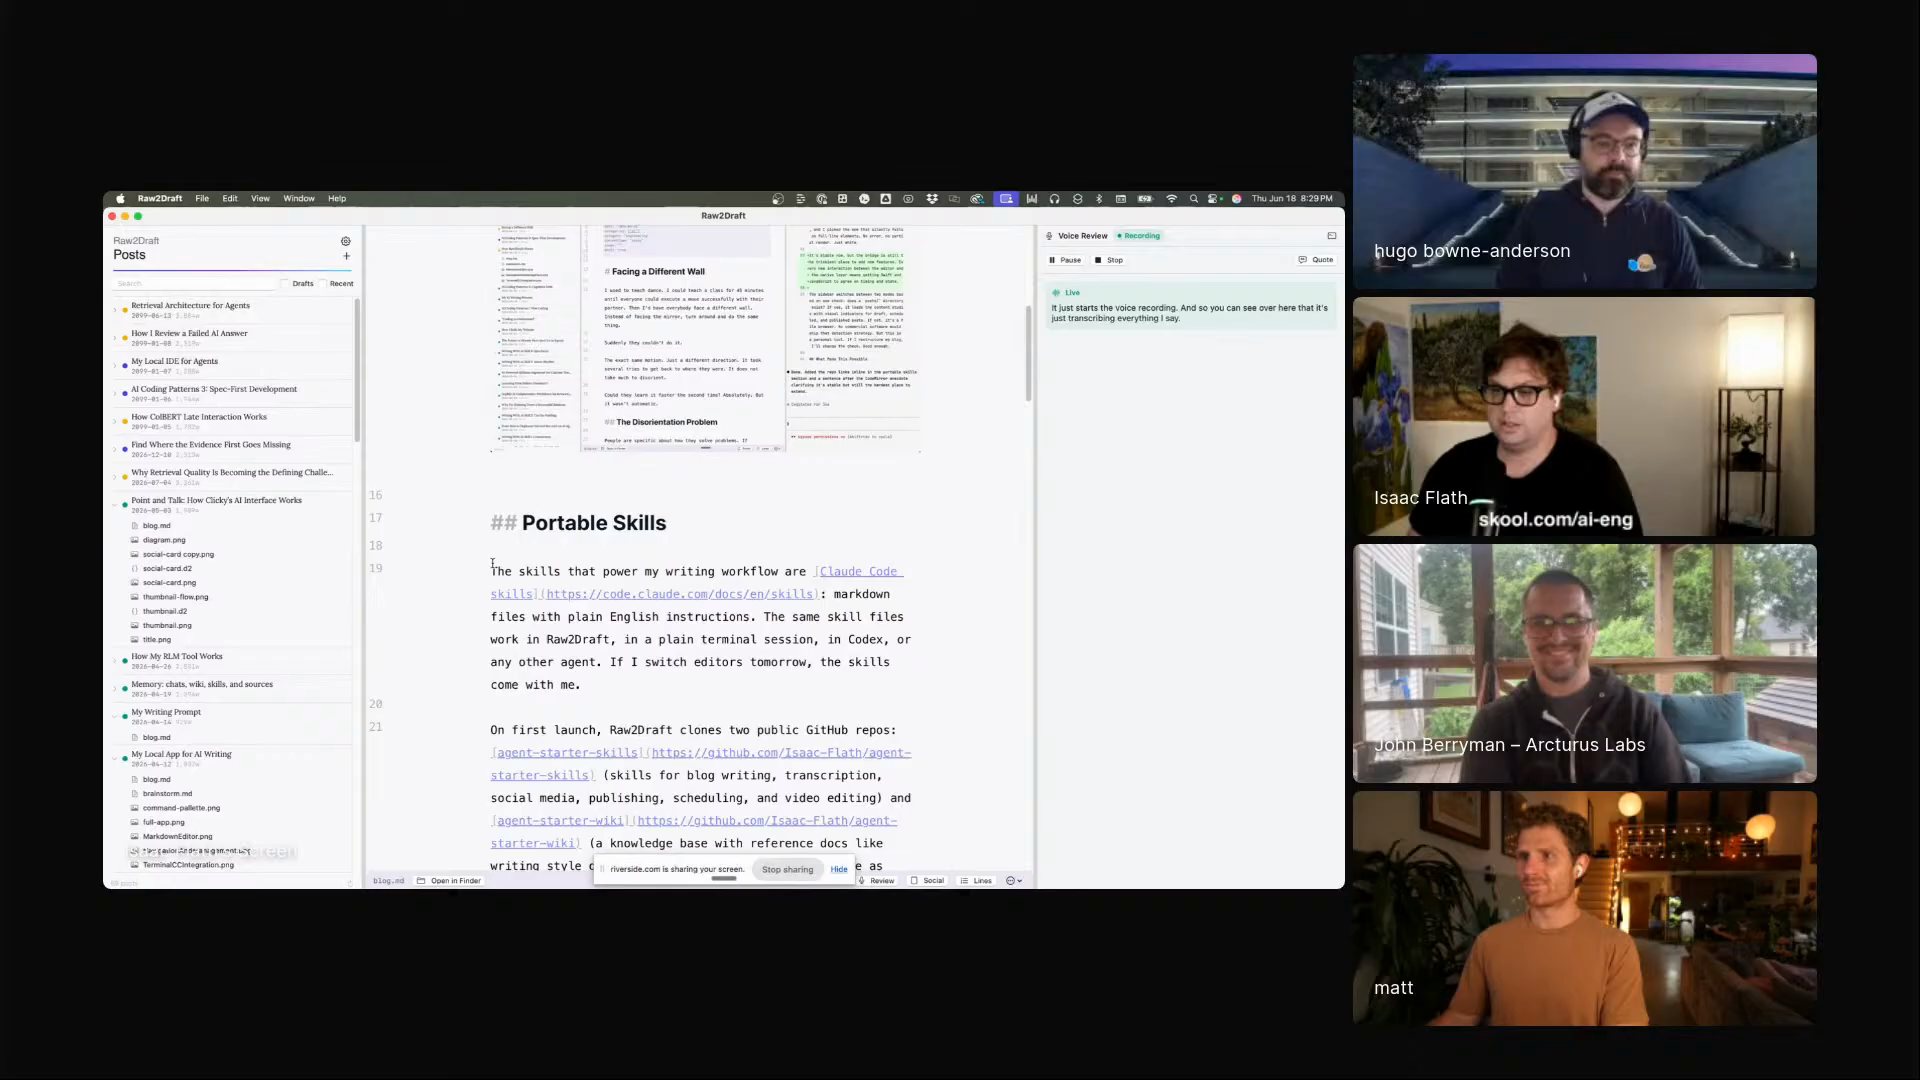Toggle Review mode in status bar
Viewport: 1920px width, 1080px height.
876,881
